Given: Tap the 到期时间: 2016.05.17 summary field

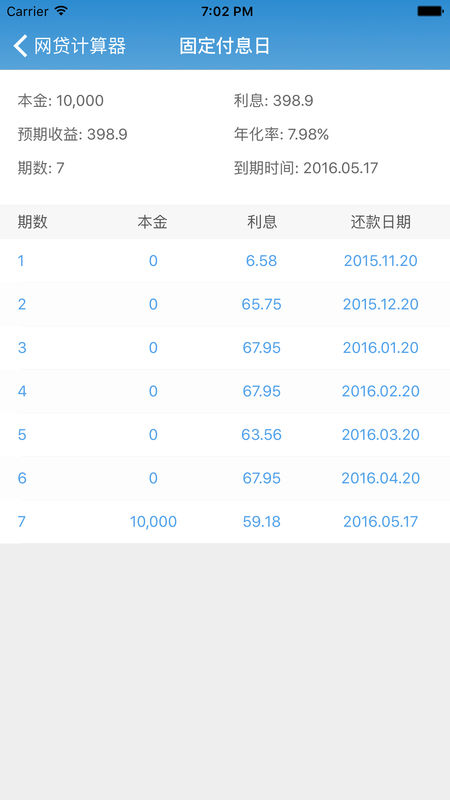Looking at the screenshot, I should [x=306, y=168].
